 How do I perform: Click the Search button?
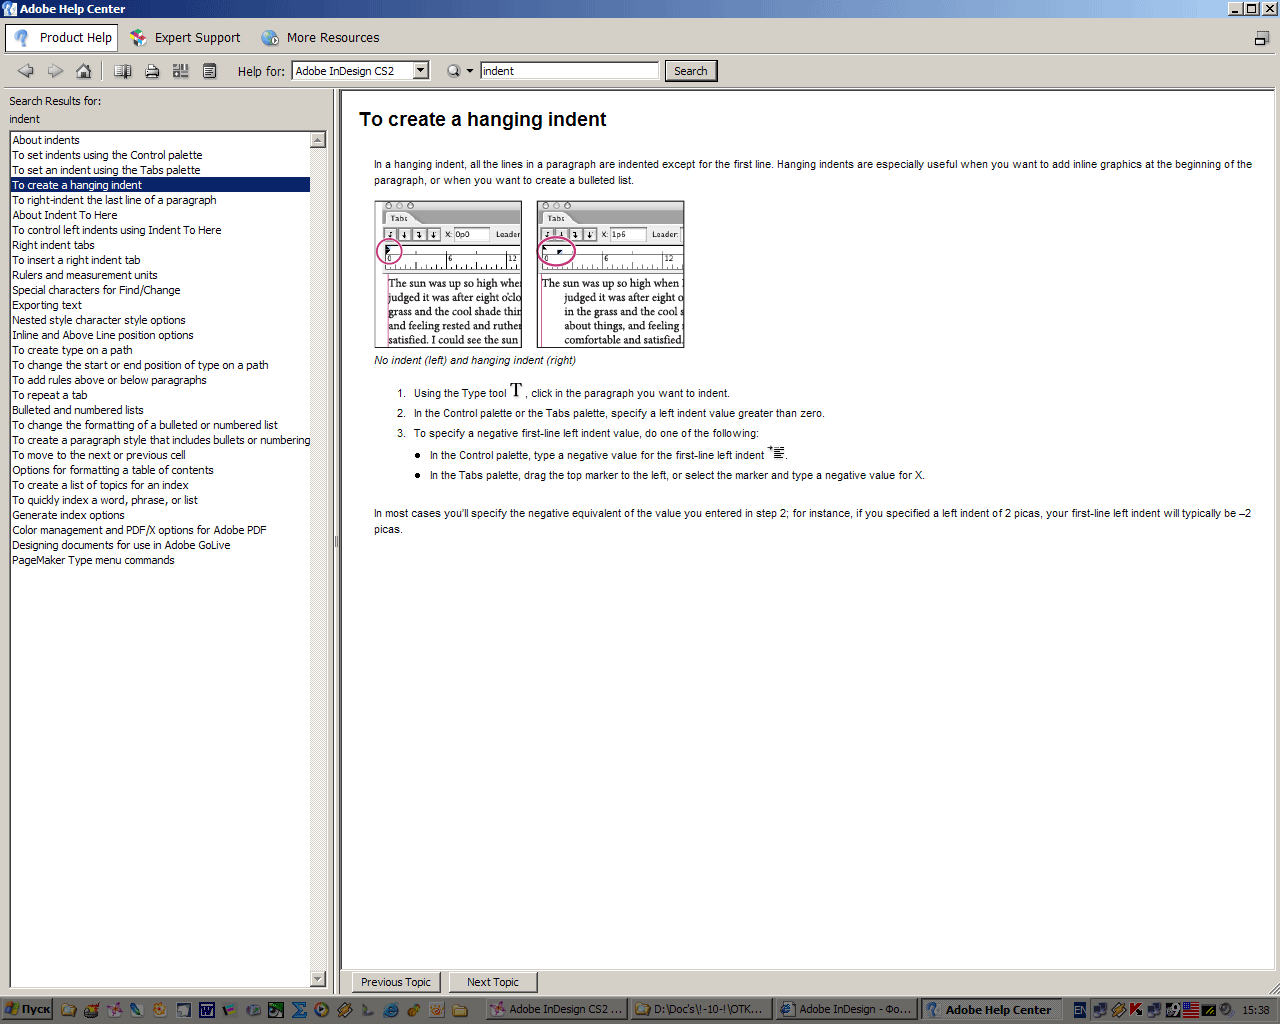pyautogui.click(x=690, y=71)
